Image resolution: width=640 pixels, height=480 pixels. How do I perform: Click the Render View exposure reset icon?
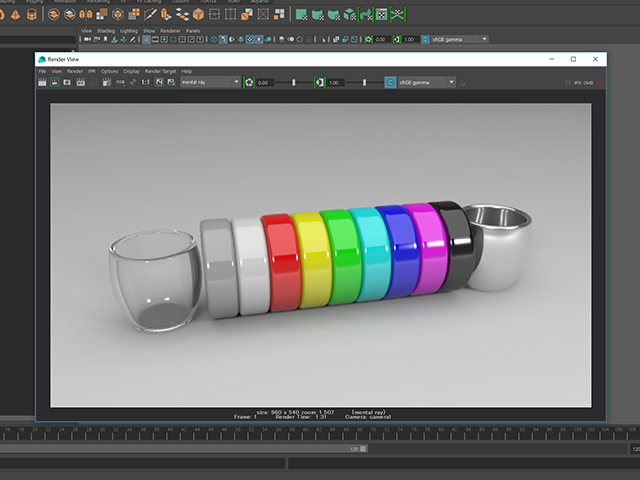click(249, 82)
